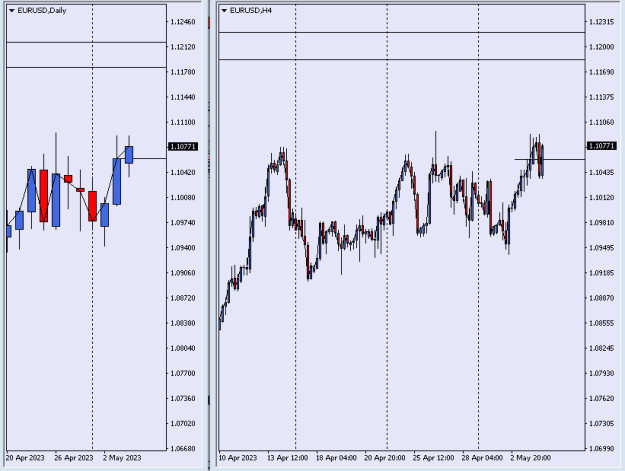The image size is (625, 471).
Task: Click the 25 Apr 12:00 time label
Action: tap(433, 458)
